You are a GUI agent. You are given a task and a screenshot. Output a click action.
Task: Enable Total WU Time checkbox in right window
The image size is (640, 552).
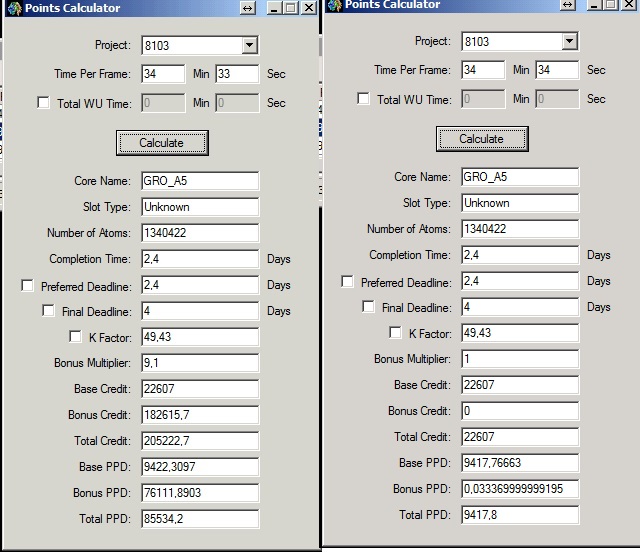pyautogui.click(x=363, y=98)
